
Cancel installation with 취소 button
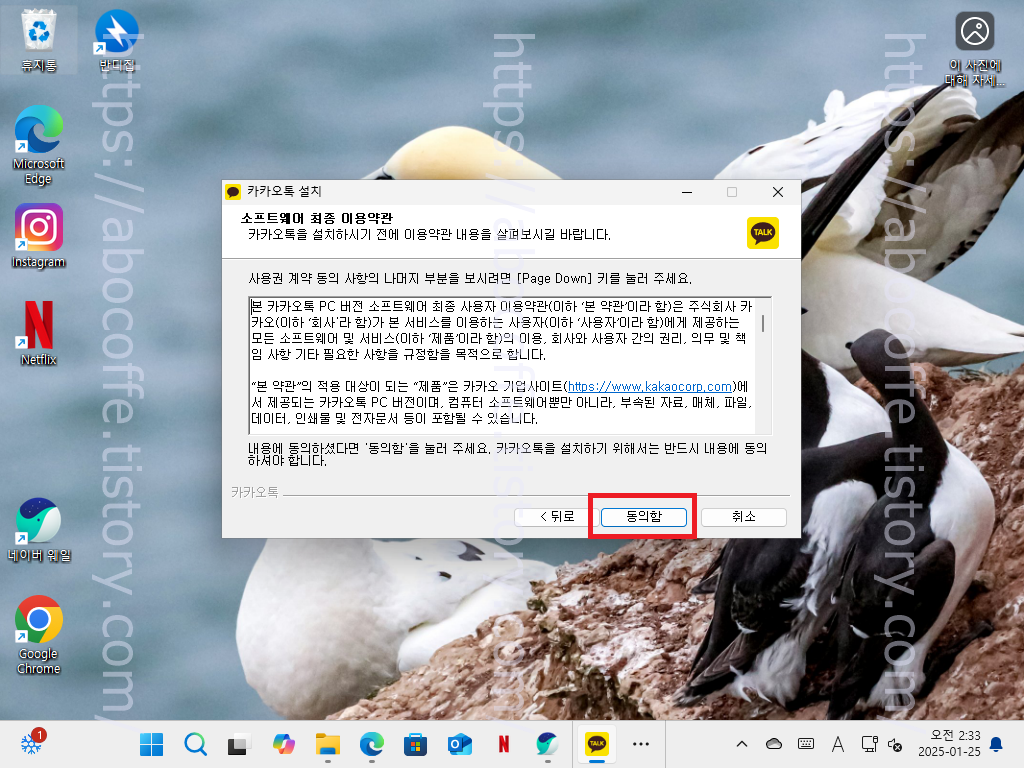point(743,517)
